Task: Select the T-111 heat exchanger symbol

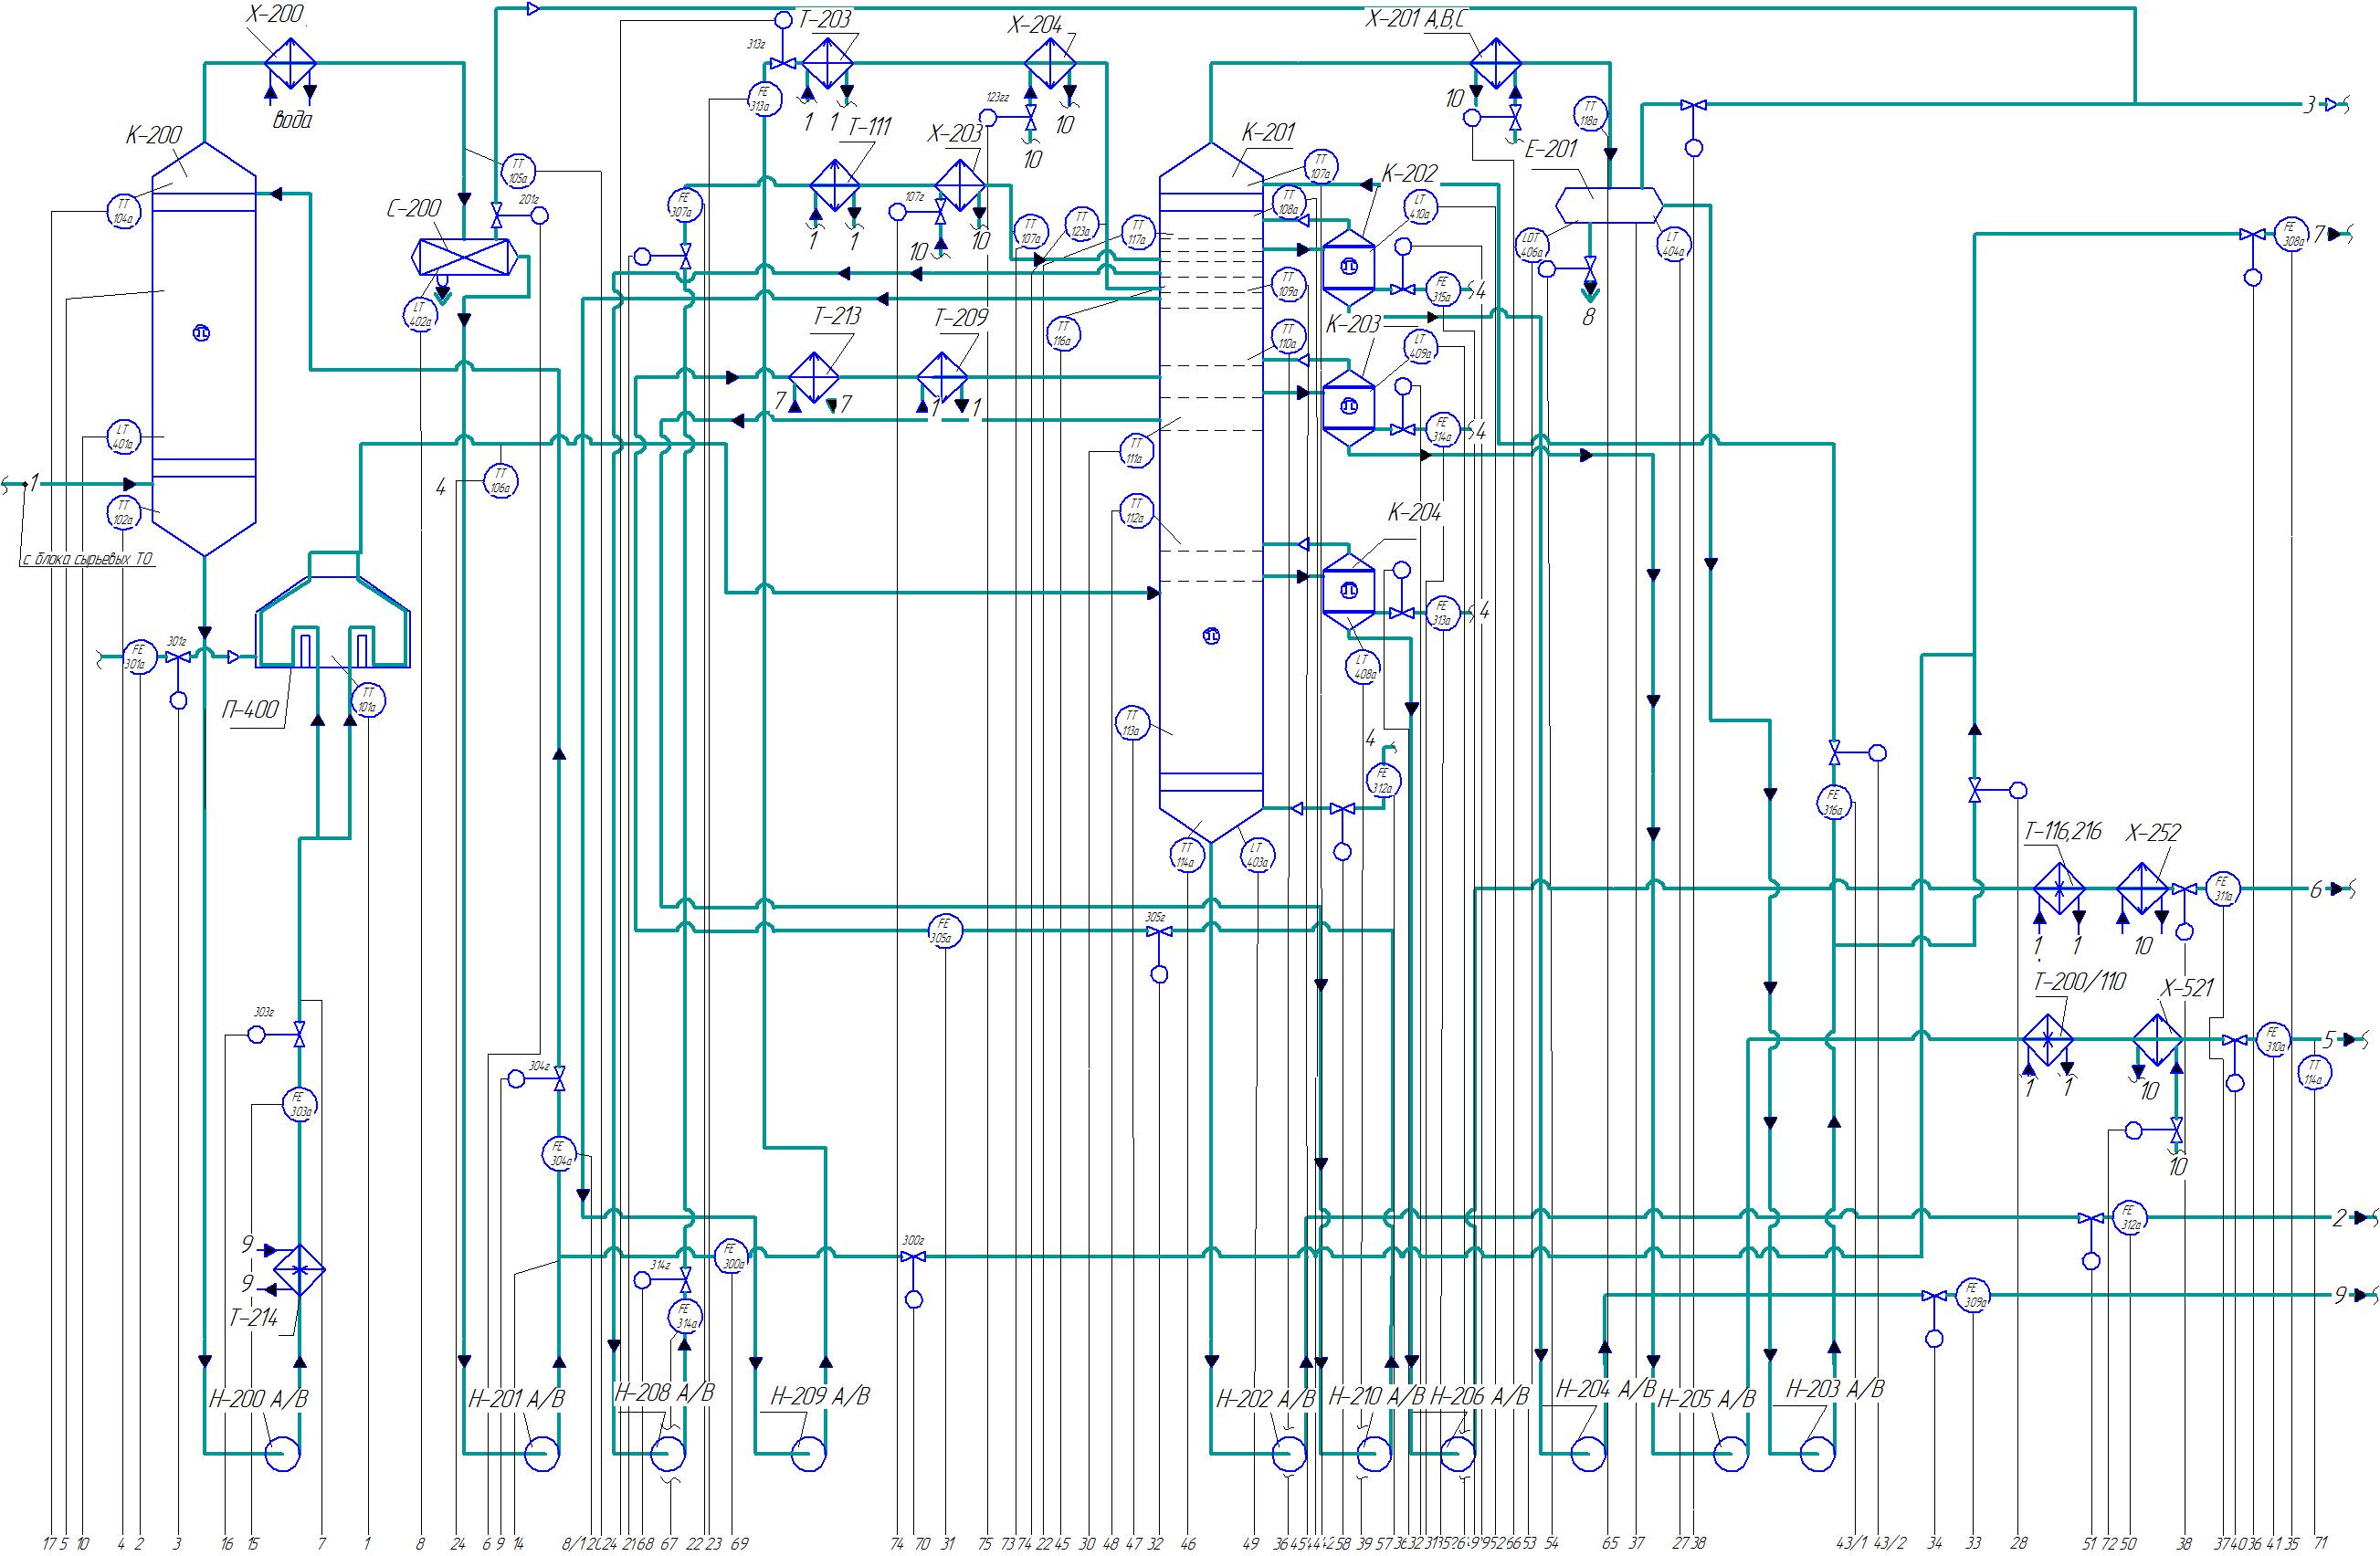Action: point(835,185)
